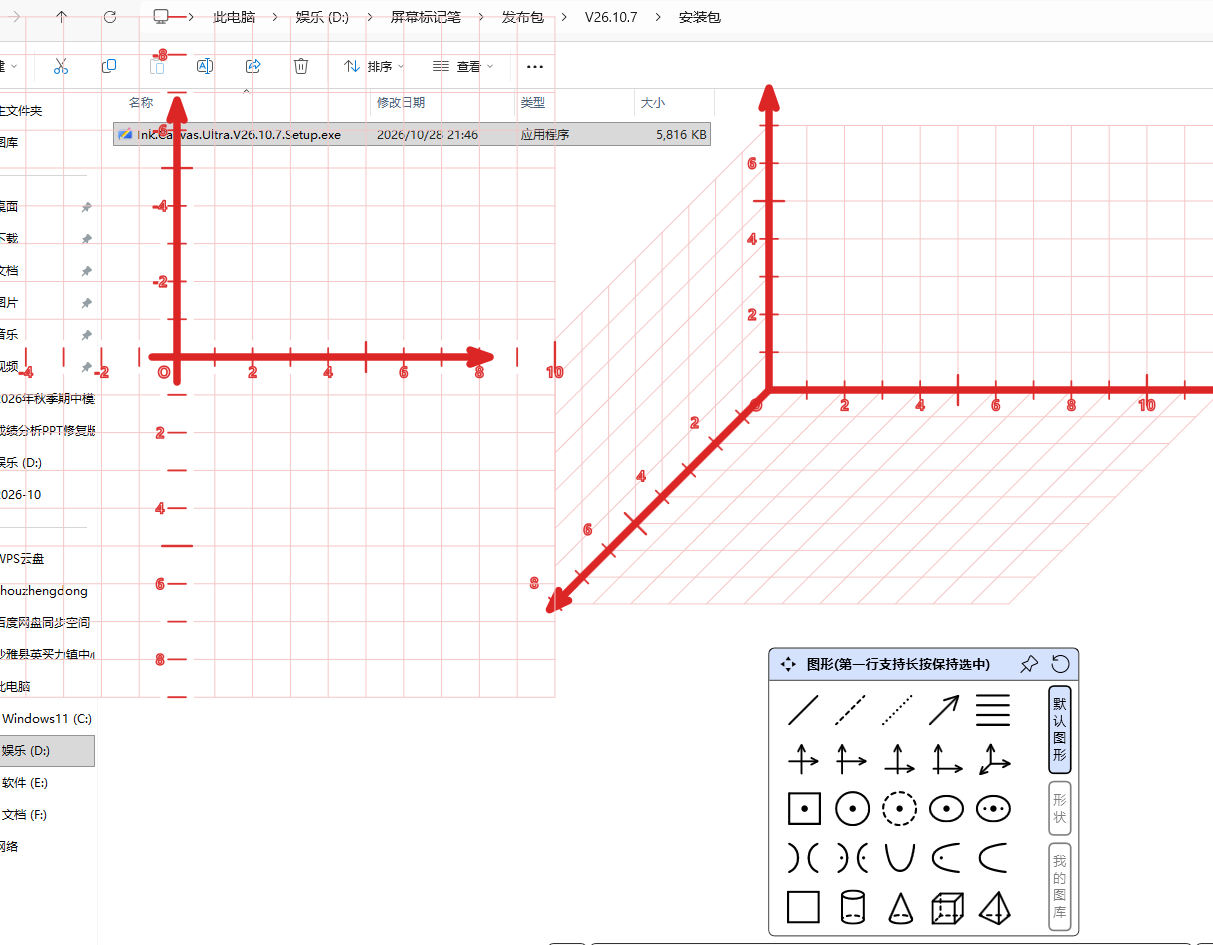Click the Delete trash icon in Explorer
The height and width of the screenshot is (945, 1213).
[x=301, y=66]
